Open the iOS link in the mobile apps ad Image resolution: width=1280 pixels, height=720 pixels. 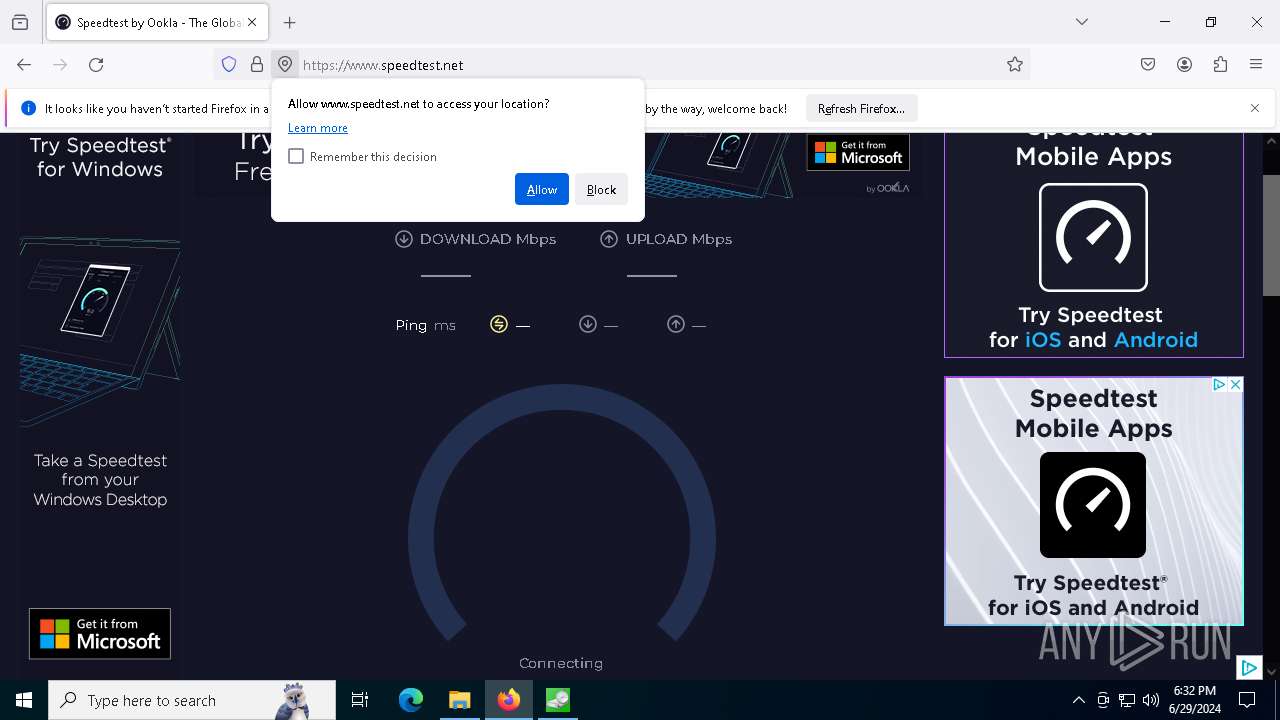point(1043,340)
